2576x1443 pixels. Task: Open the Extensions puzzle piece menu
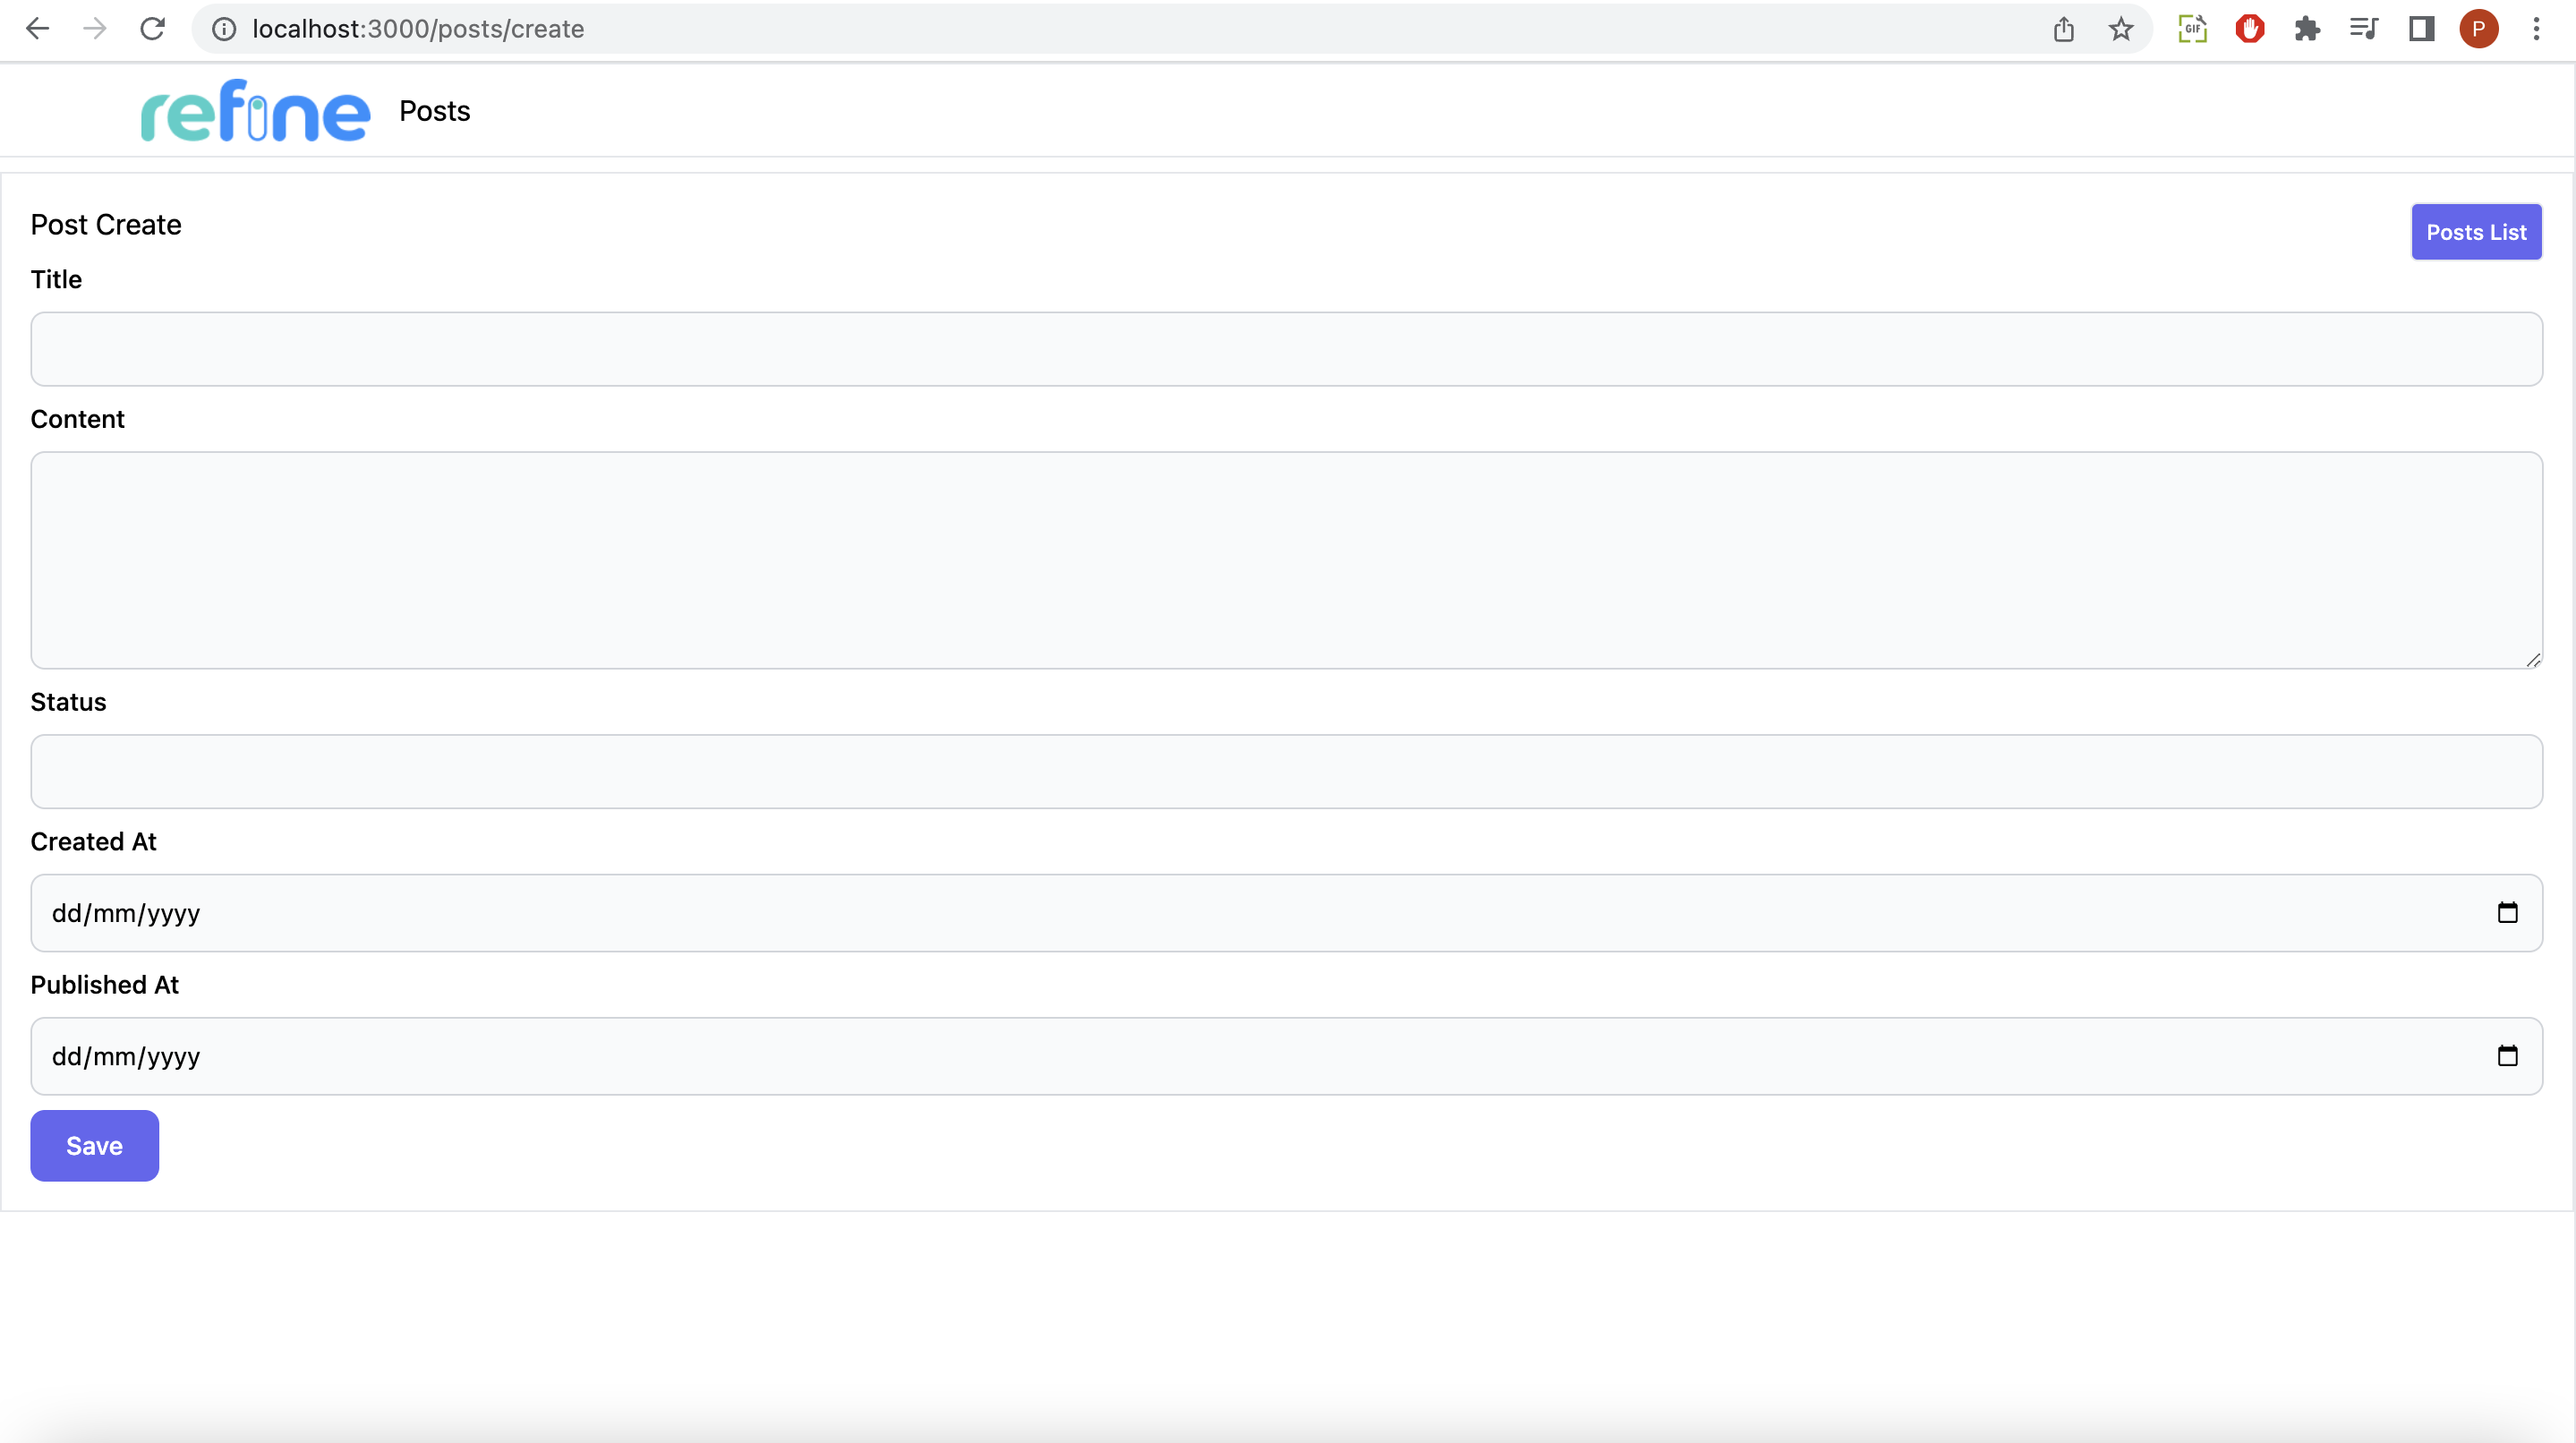(x=2307, y=29)
